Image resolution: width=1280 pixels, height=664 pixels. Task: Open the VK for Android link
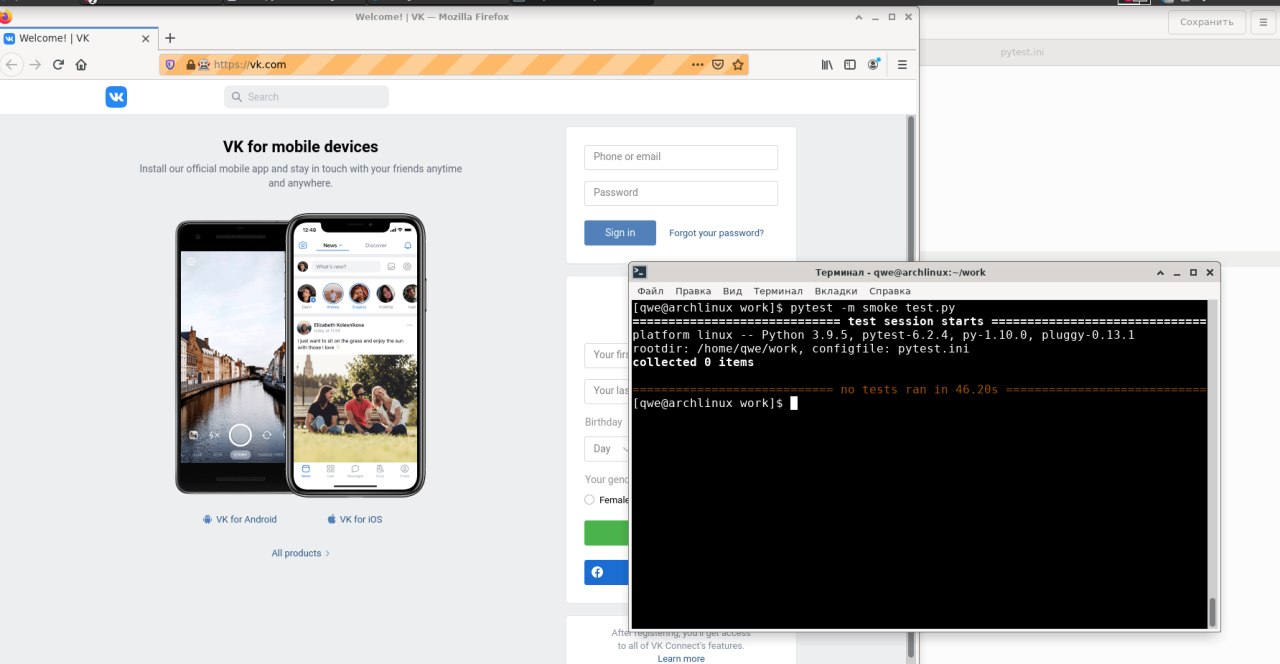[x=239, y=519]
